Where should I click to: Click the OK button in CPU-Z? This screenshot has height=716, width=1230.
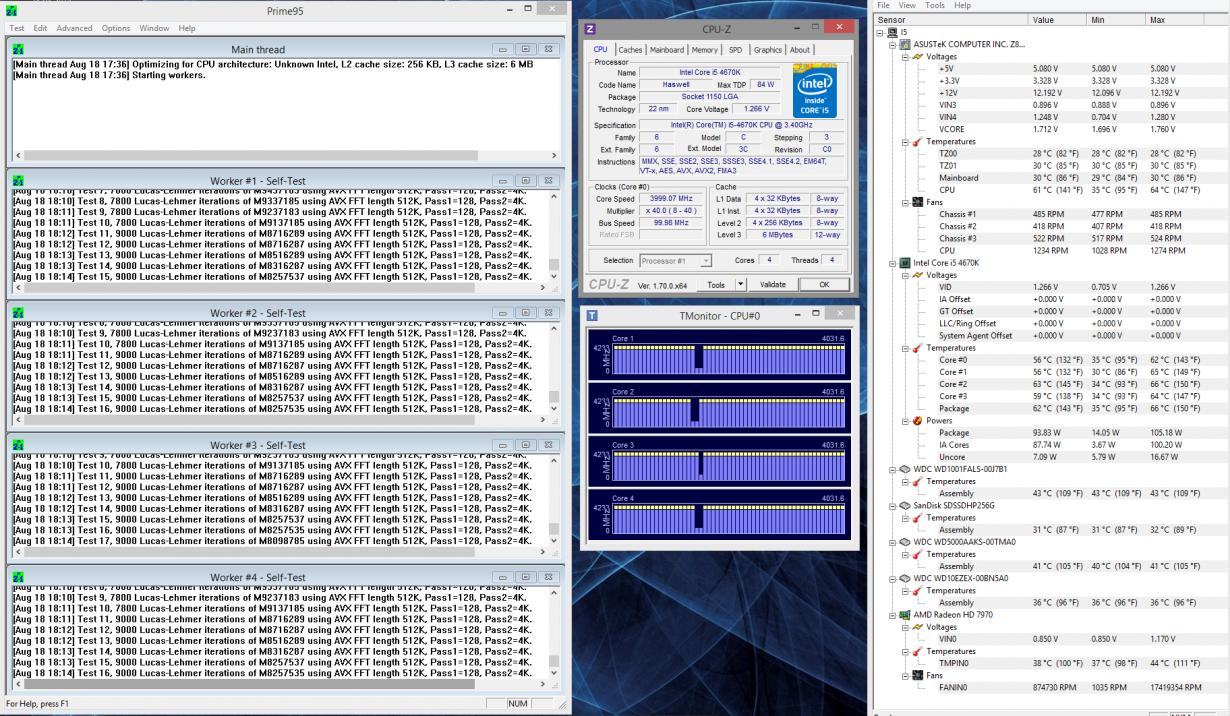pos(825,284)
